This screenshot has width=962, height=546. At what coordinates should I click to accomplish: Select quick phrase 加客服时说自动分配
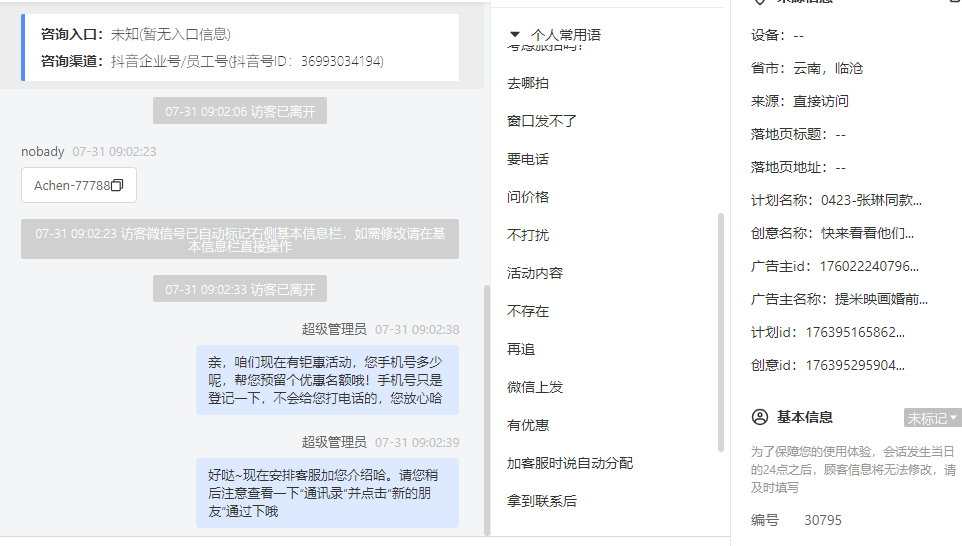570,464
